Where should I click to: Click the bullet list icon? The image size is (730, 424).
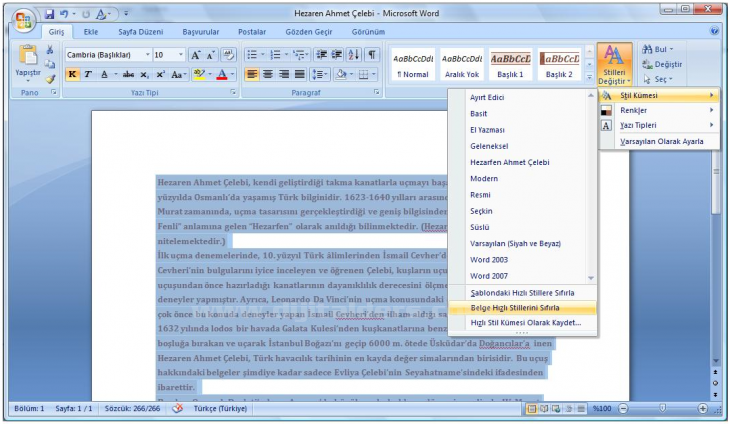pyautogui.click(x=252, y=55)
